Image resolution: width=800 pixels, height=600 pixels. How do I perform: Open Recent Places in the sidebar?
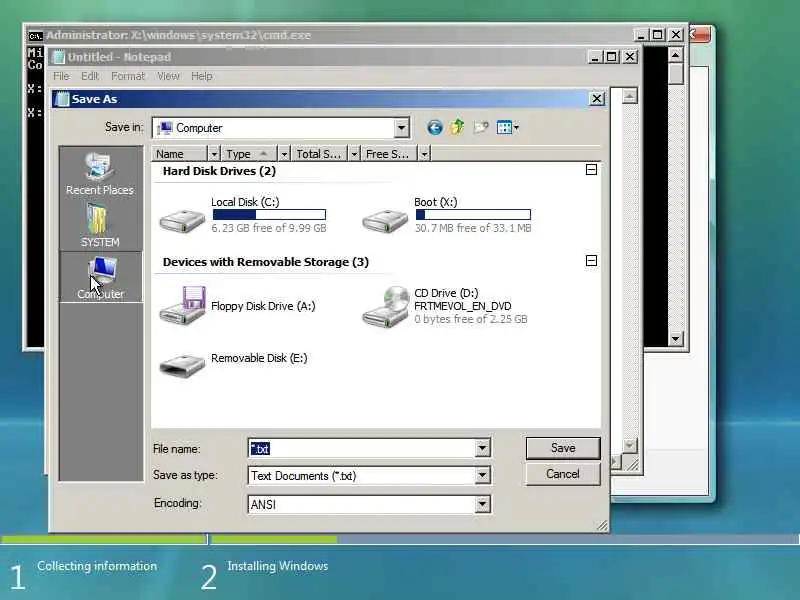click(99, 173)
